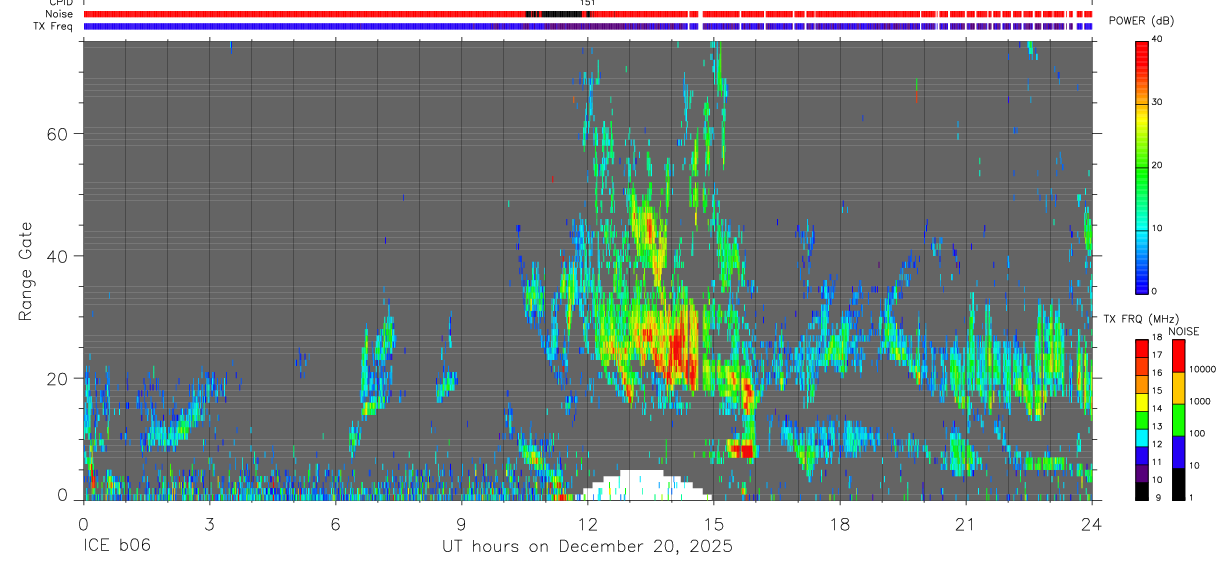Click the vertical "Range Gate" axis label

pos(24,271)
